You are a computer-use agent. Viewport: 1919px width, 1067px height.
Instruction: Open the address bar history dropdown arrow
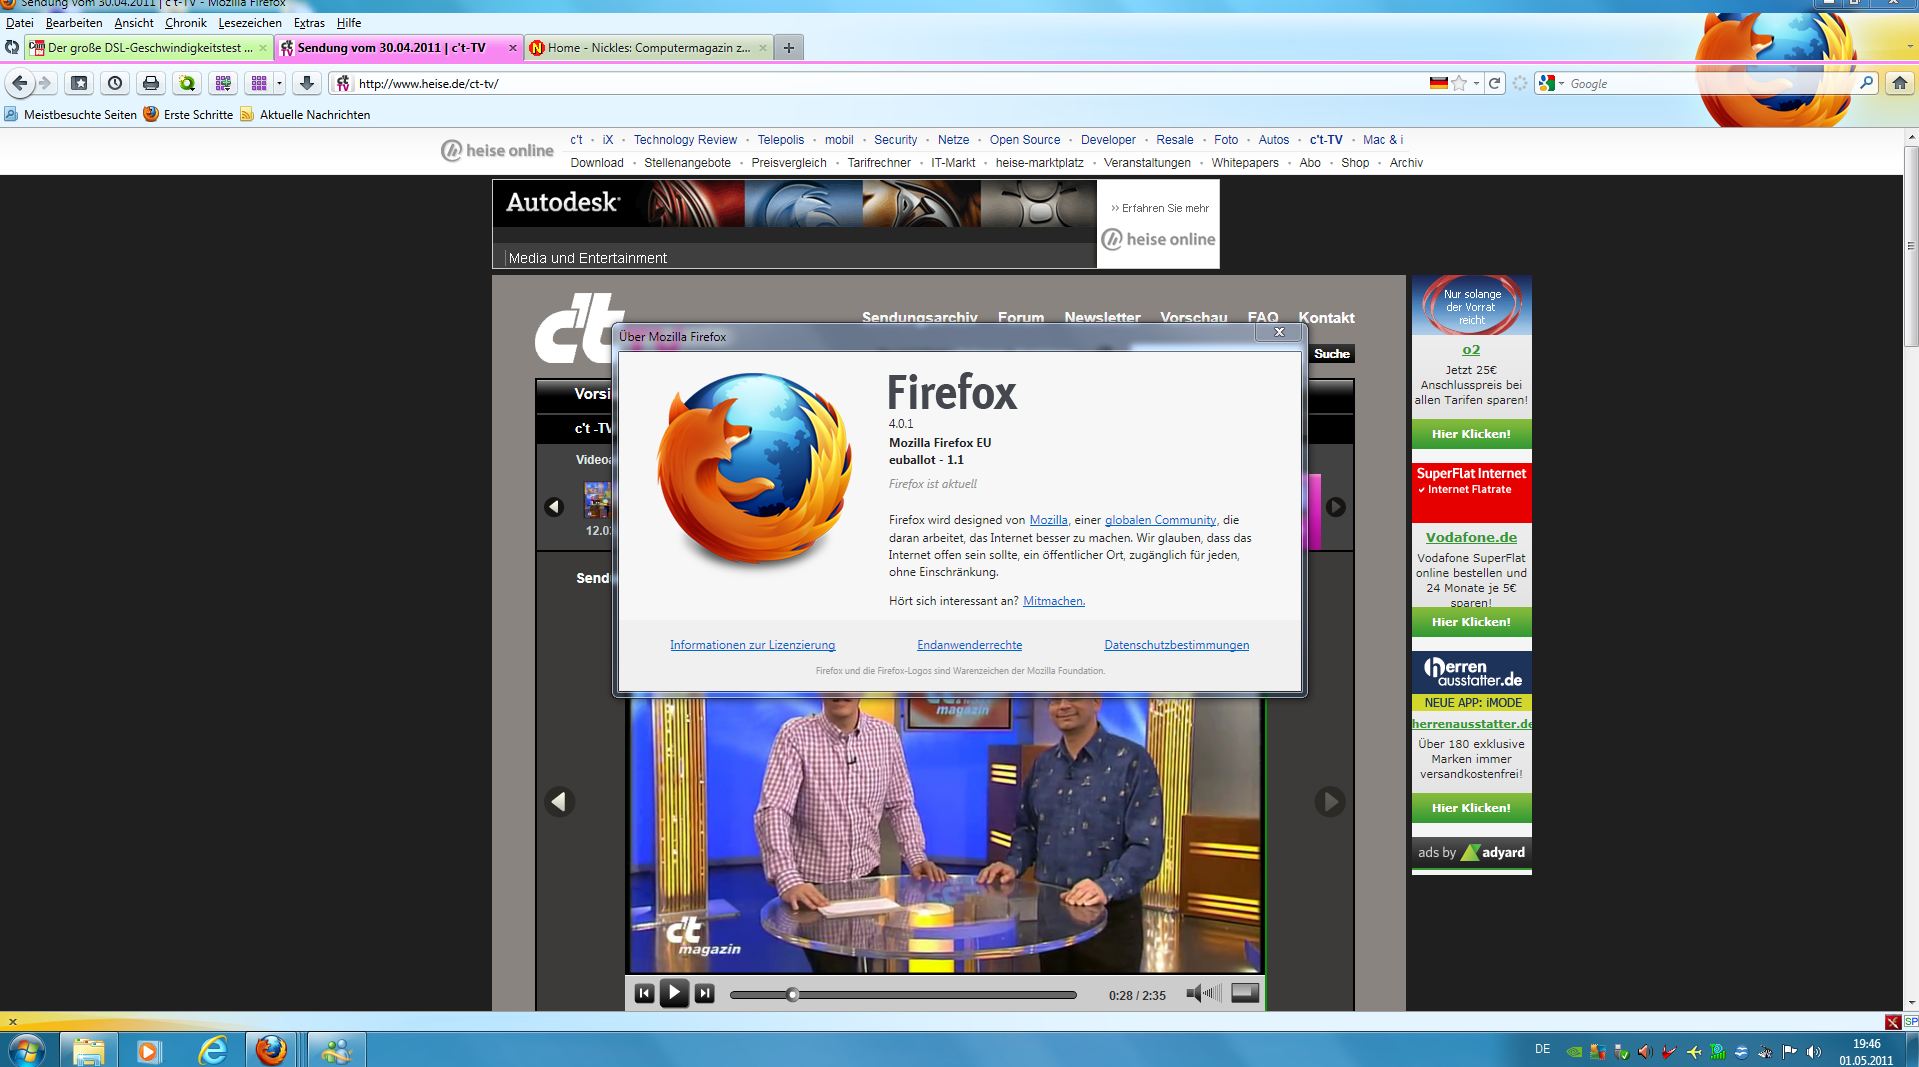click(1476, 83)
